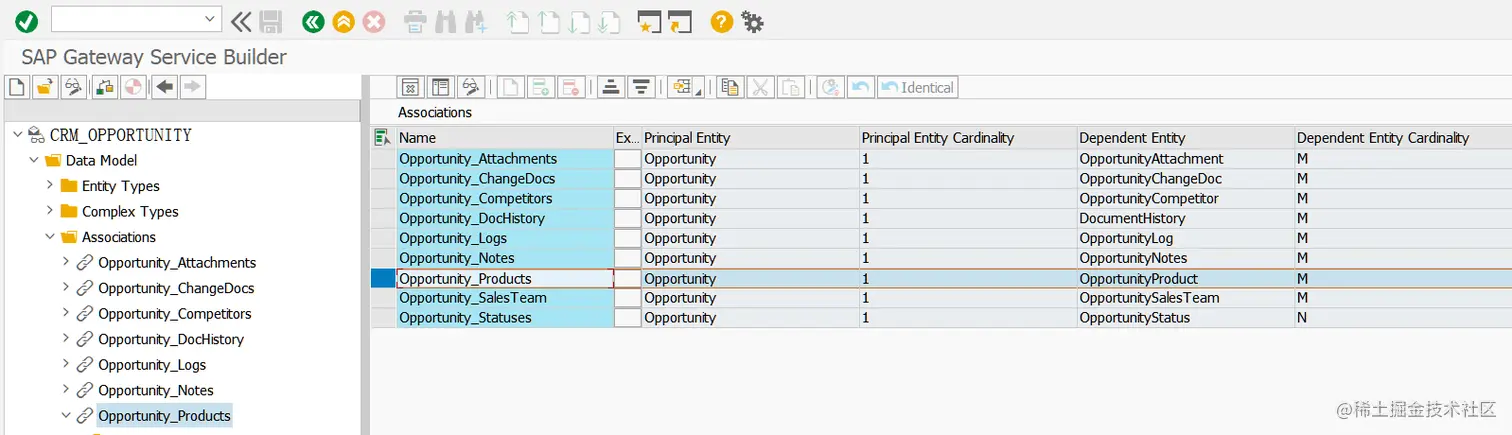
Task: Collapse the CRM_OPPORTUNITY project node
Action: pyautogui.click(x=18, y=135)
